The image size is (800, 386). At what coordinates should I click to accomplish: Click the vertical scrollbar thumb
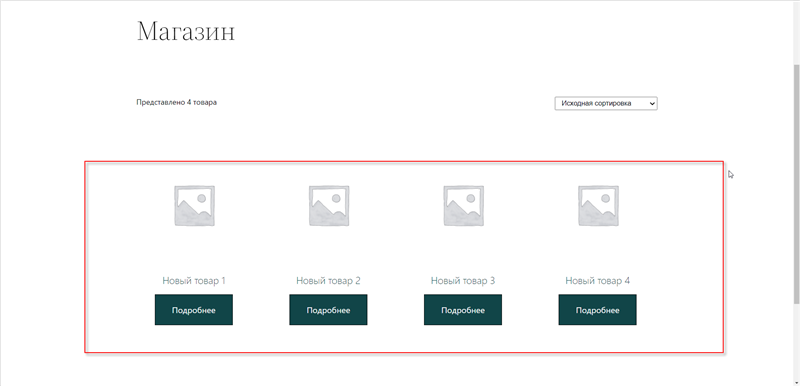[796, 184]
